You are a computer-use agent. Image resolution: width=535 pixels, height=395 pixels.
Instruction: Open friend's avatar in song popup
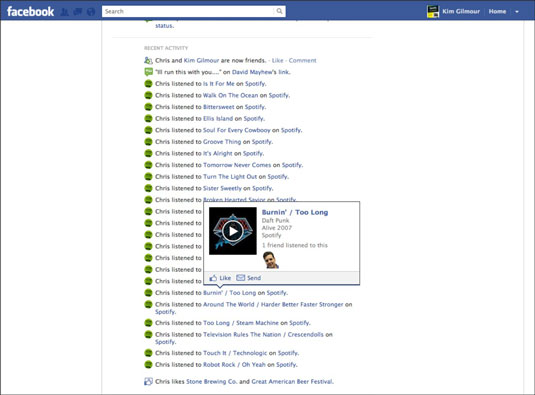[x=271, y=260]
